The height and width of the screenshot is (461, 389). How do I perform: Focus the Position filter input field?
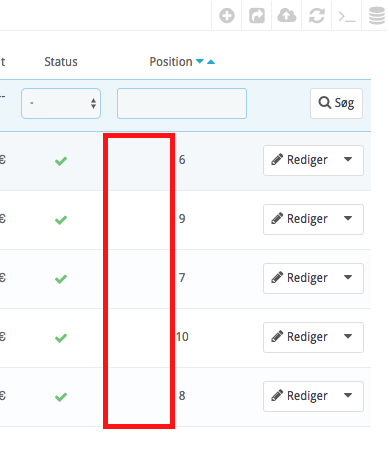(x=182, y=103)
